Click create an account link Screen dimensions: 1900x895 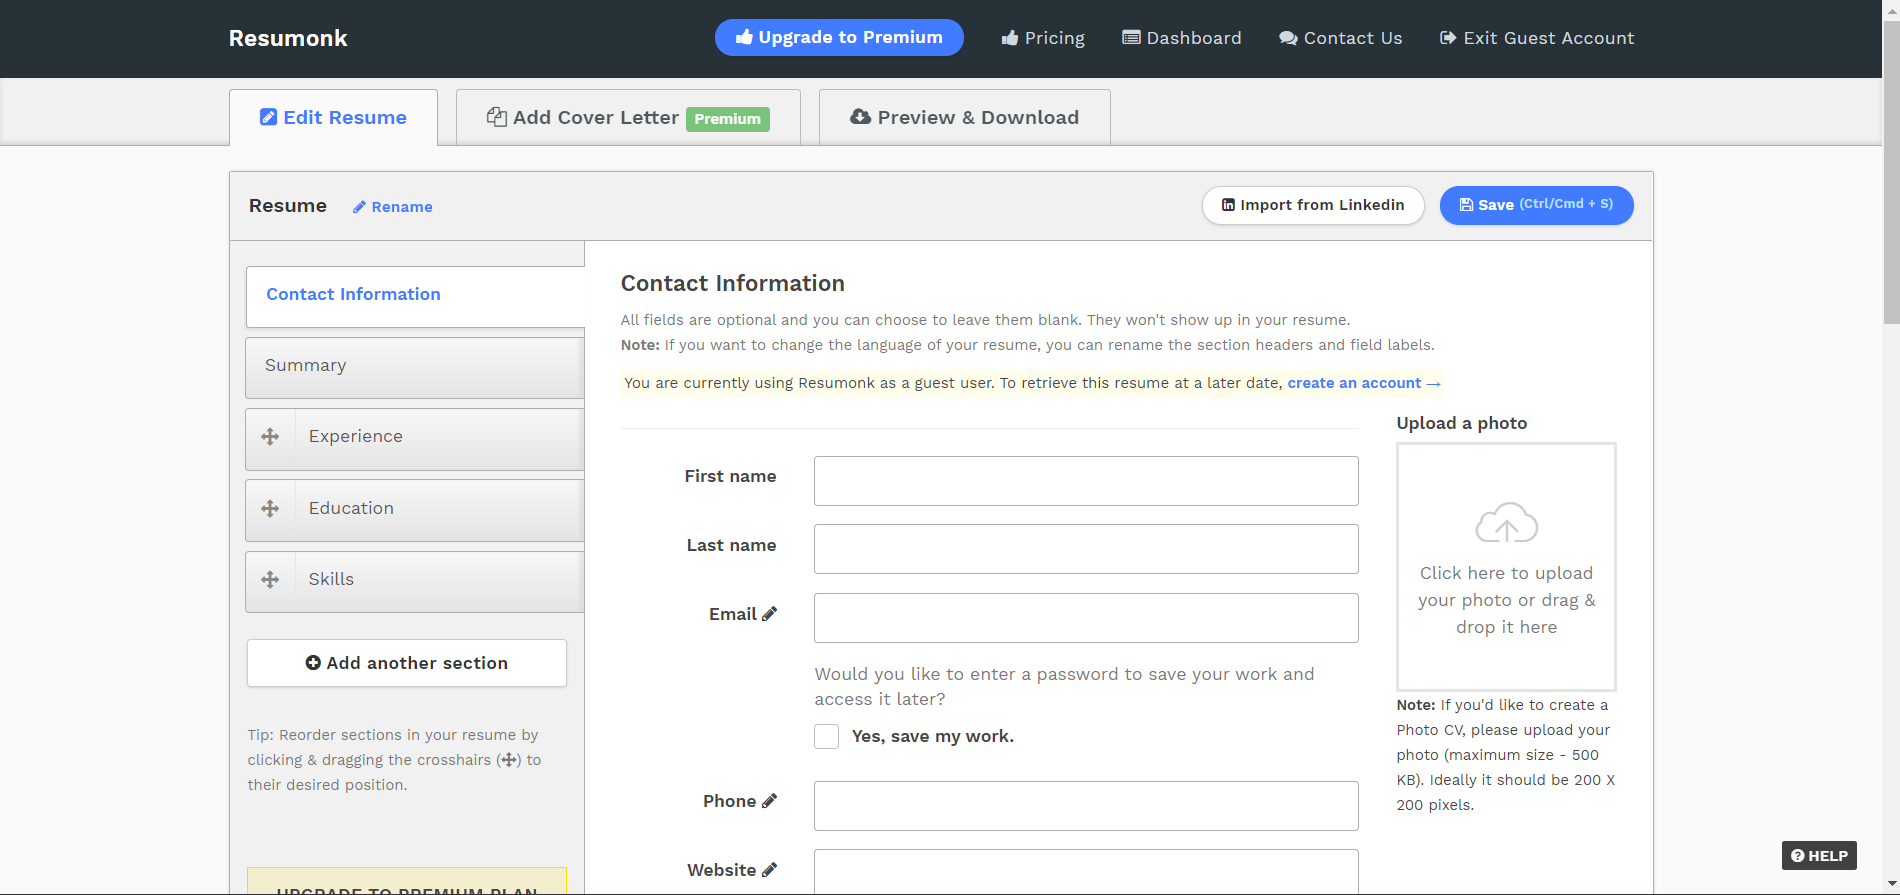(1364, 383)
